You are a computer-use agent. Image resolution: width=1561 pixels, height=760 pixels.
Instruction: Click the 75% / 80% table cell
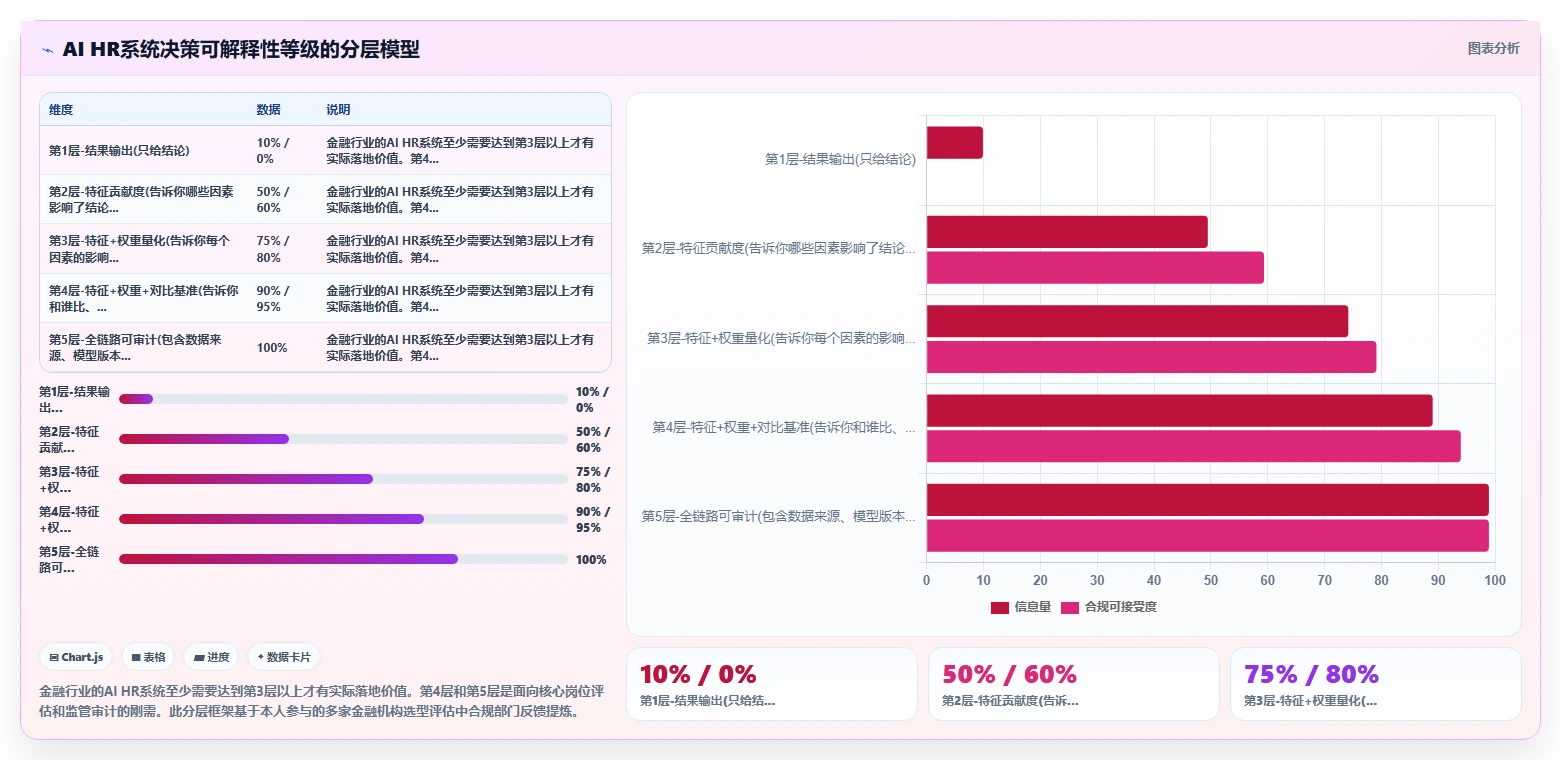coord(273,249)
